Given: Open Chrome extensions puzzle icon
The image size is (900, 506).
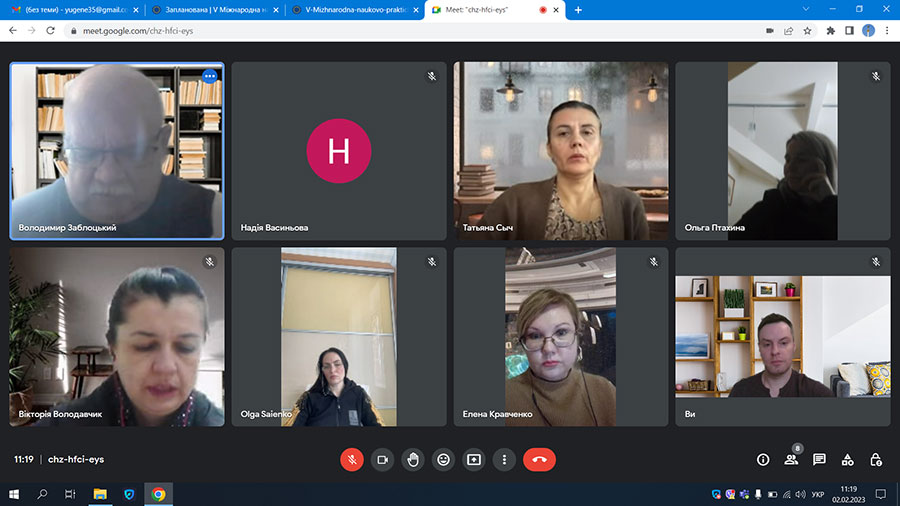Looking at the screenshot, I should pyautogui.click(x=831, y=30).
